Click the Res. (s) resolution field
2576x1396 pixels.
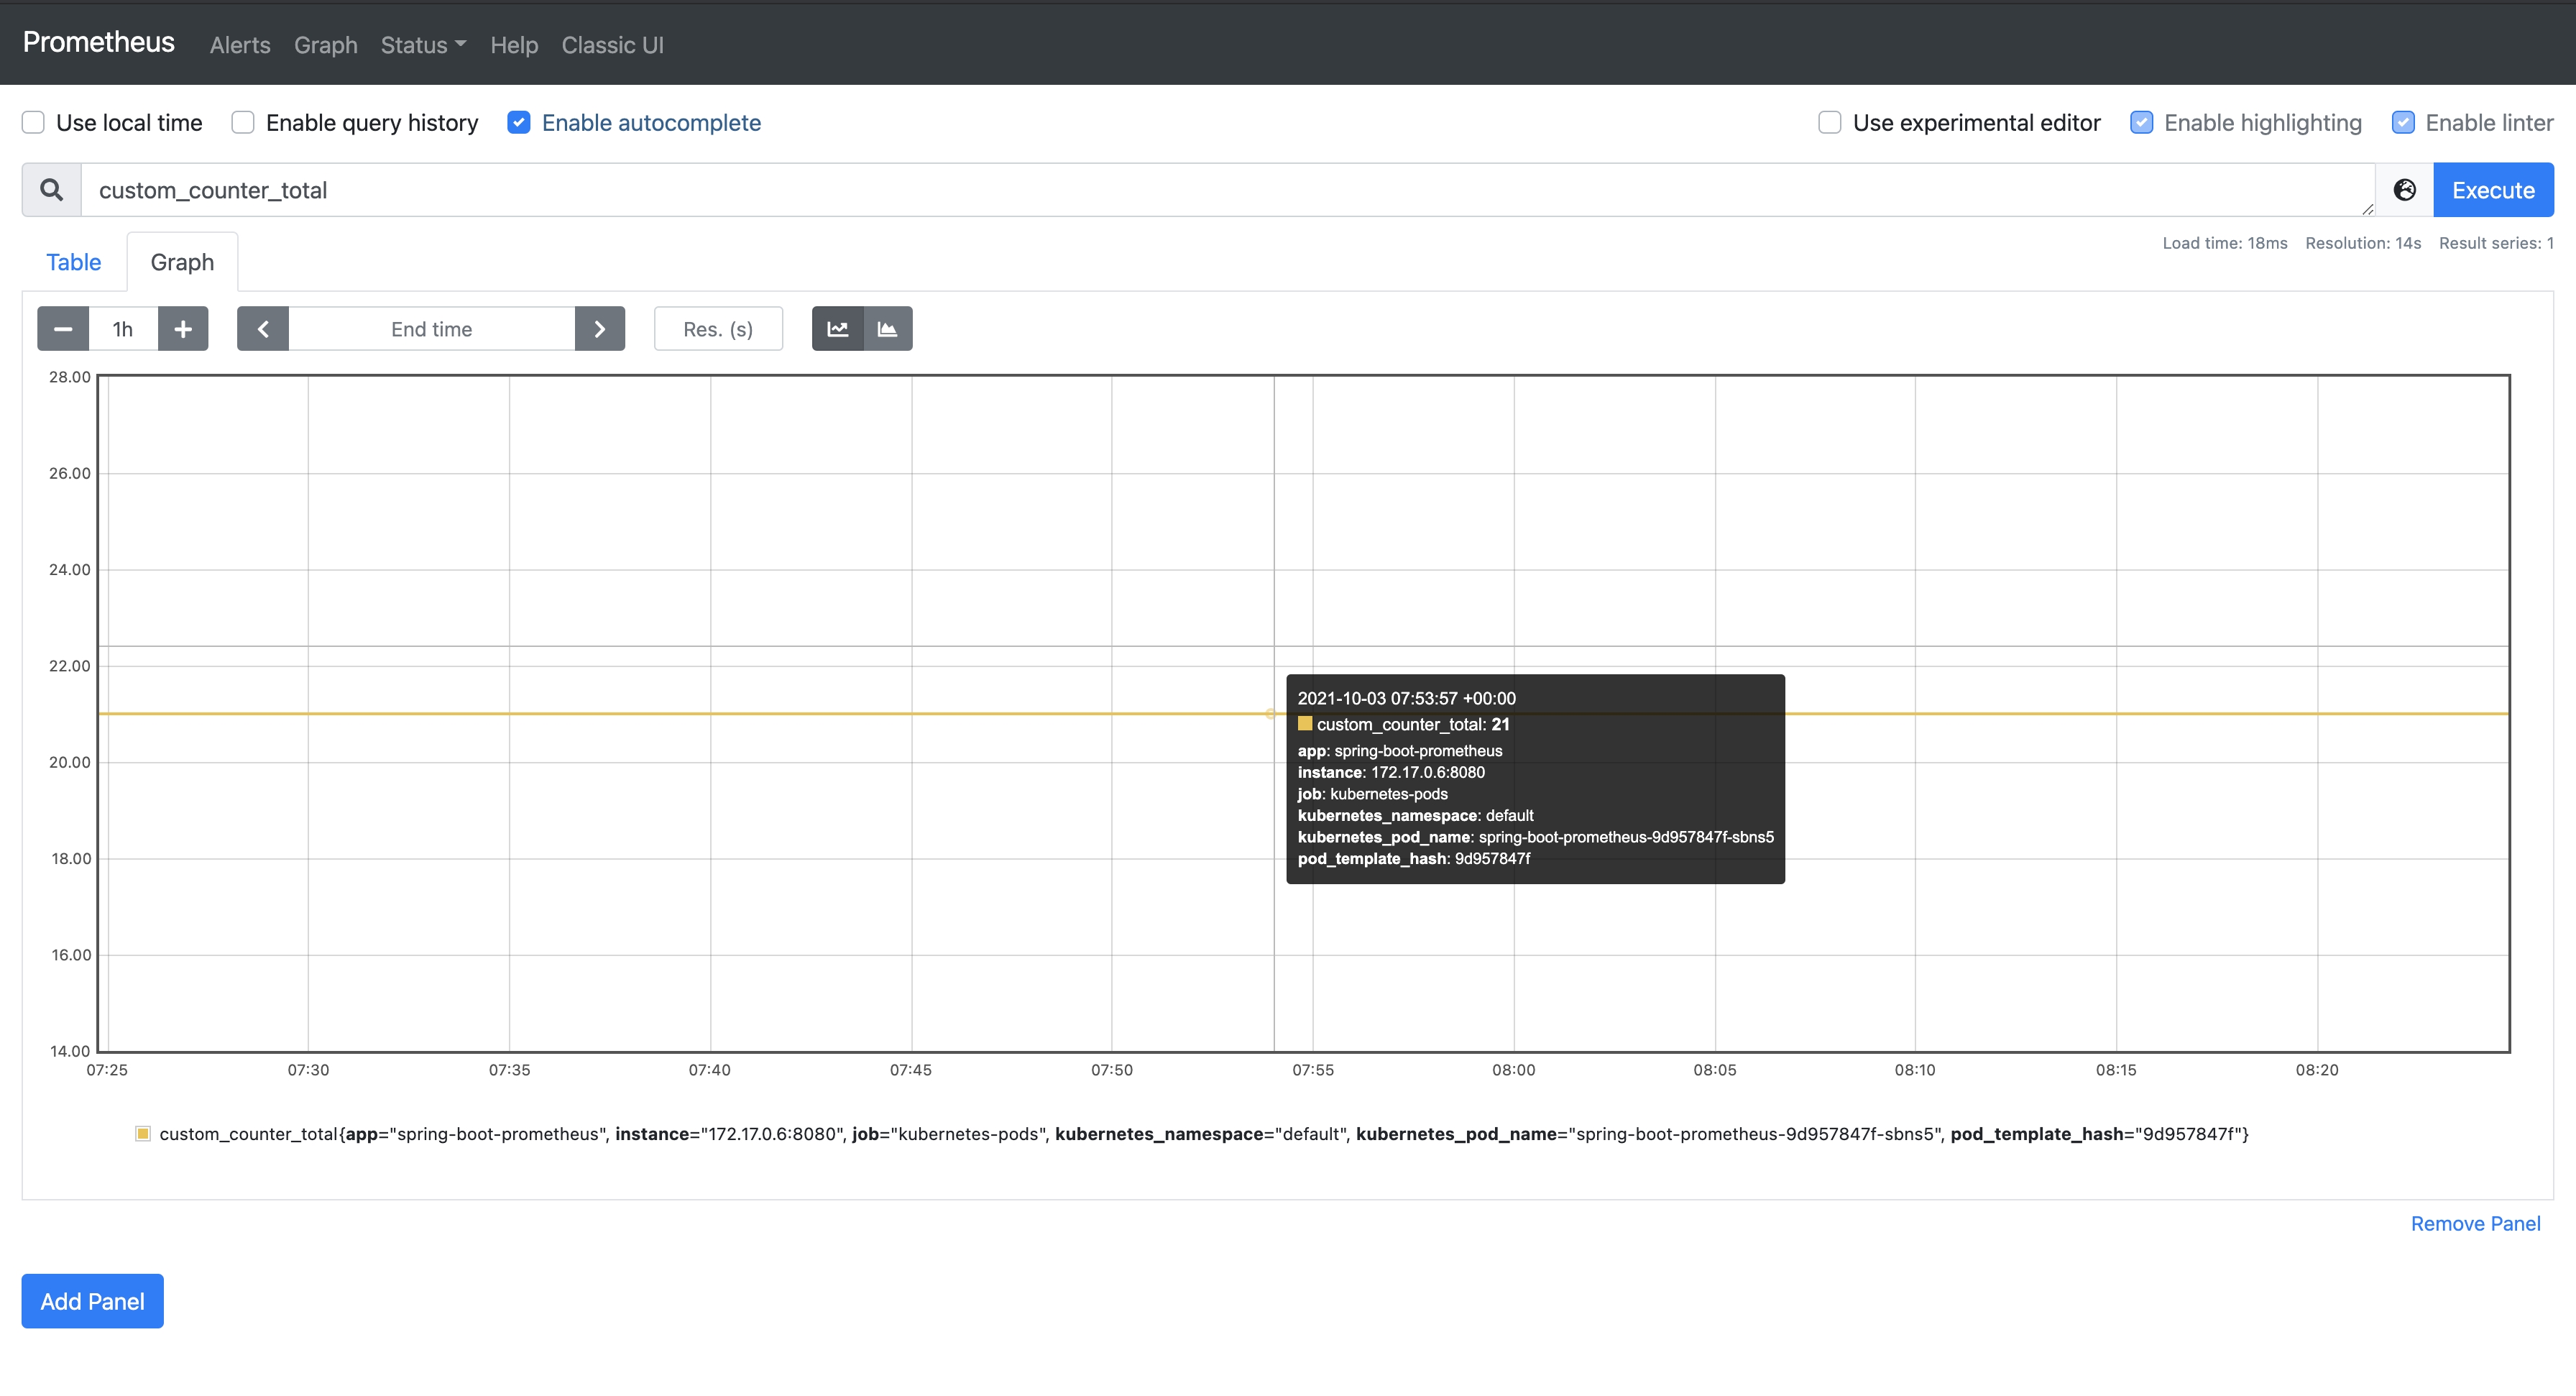pyautogui.click(x=718, y=328)
